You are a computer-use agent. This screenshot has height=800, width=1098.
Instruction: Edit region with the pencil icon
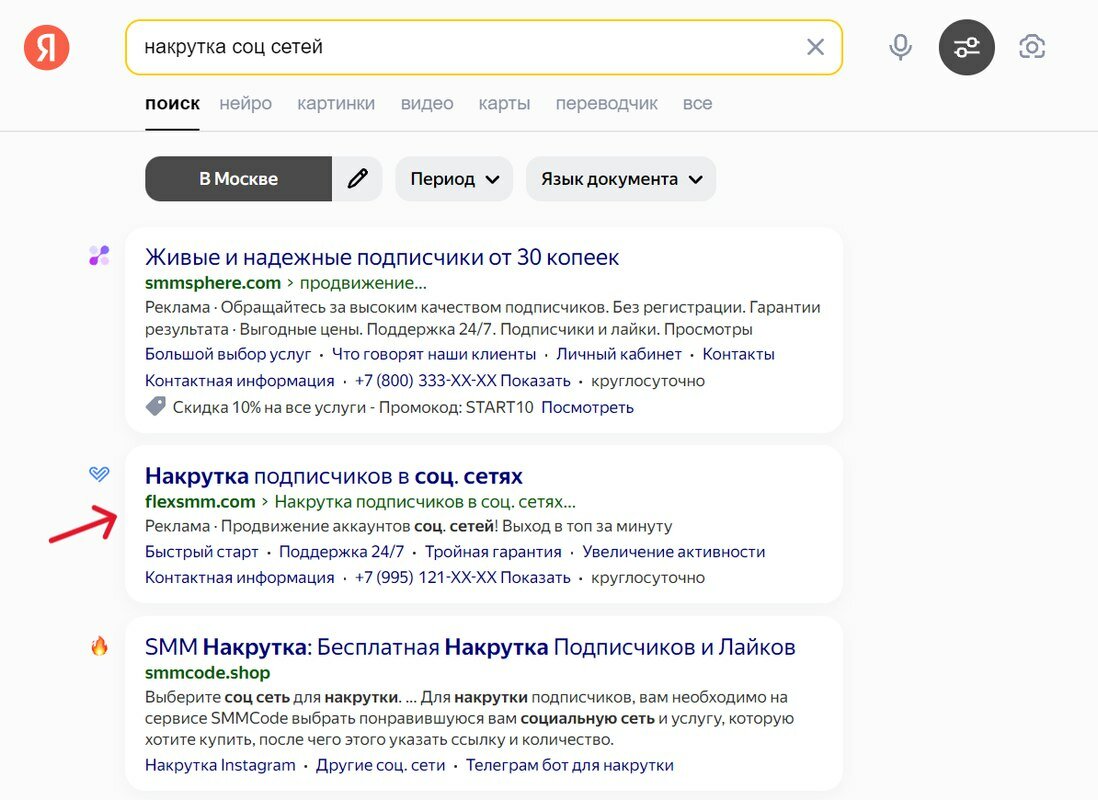[357, 179]
